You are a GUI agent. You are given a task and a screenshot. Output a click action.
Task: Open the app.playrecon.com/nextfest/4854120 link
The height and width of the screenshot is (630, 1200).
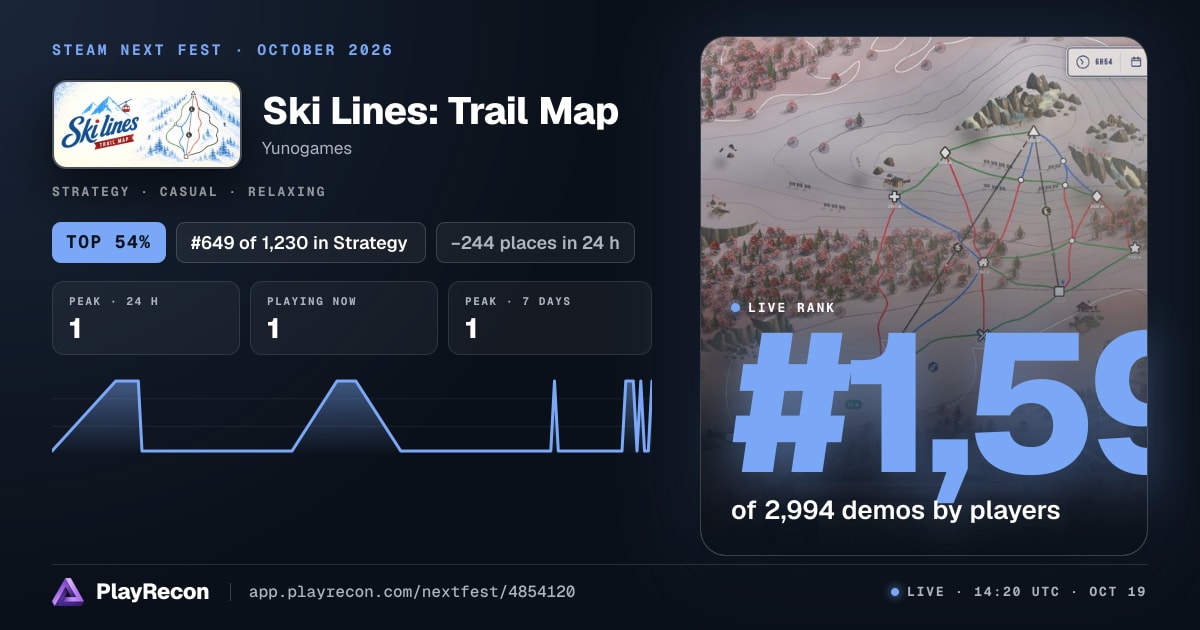point(411,592)
